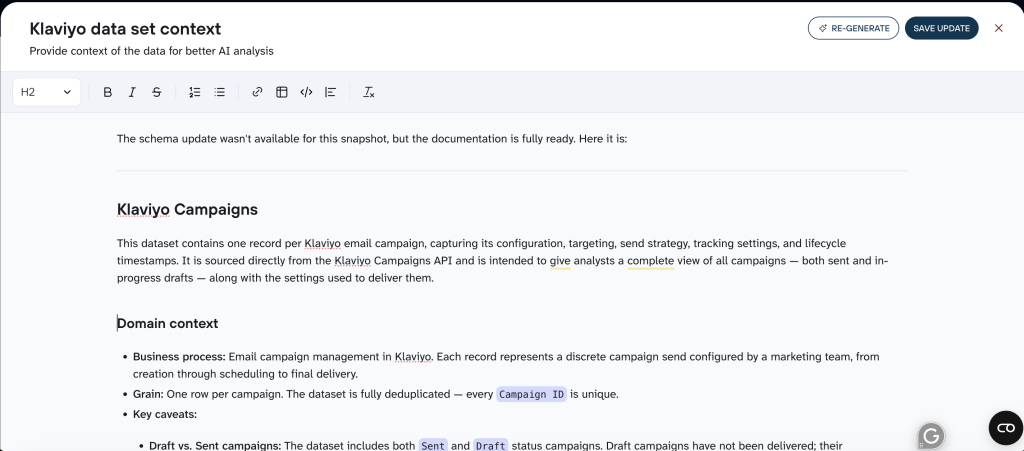Insert a bulleted list
This screenshot has height=451, width=1024.
tap(219, 92)
